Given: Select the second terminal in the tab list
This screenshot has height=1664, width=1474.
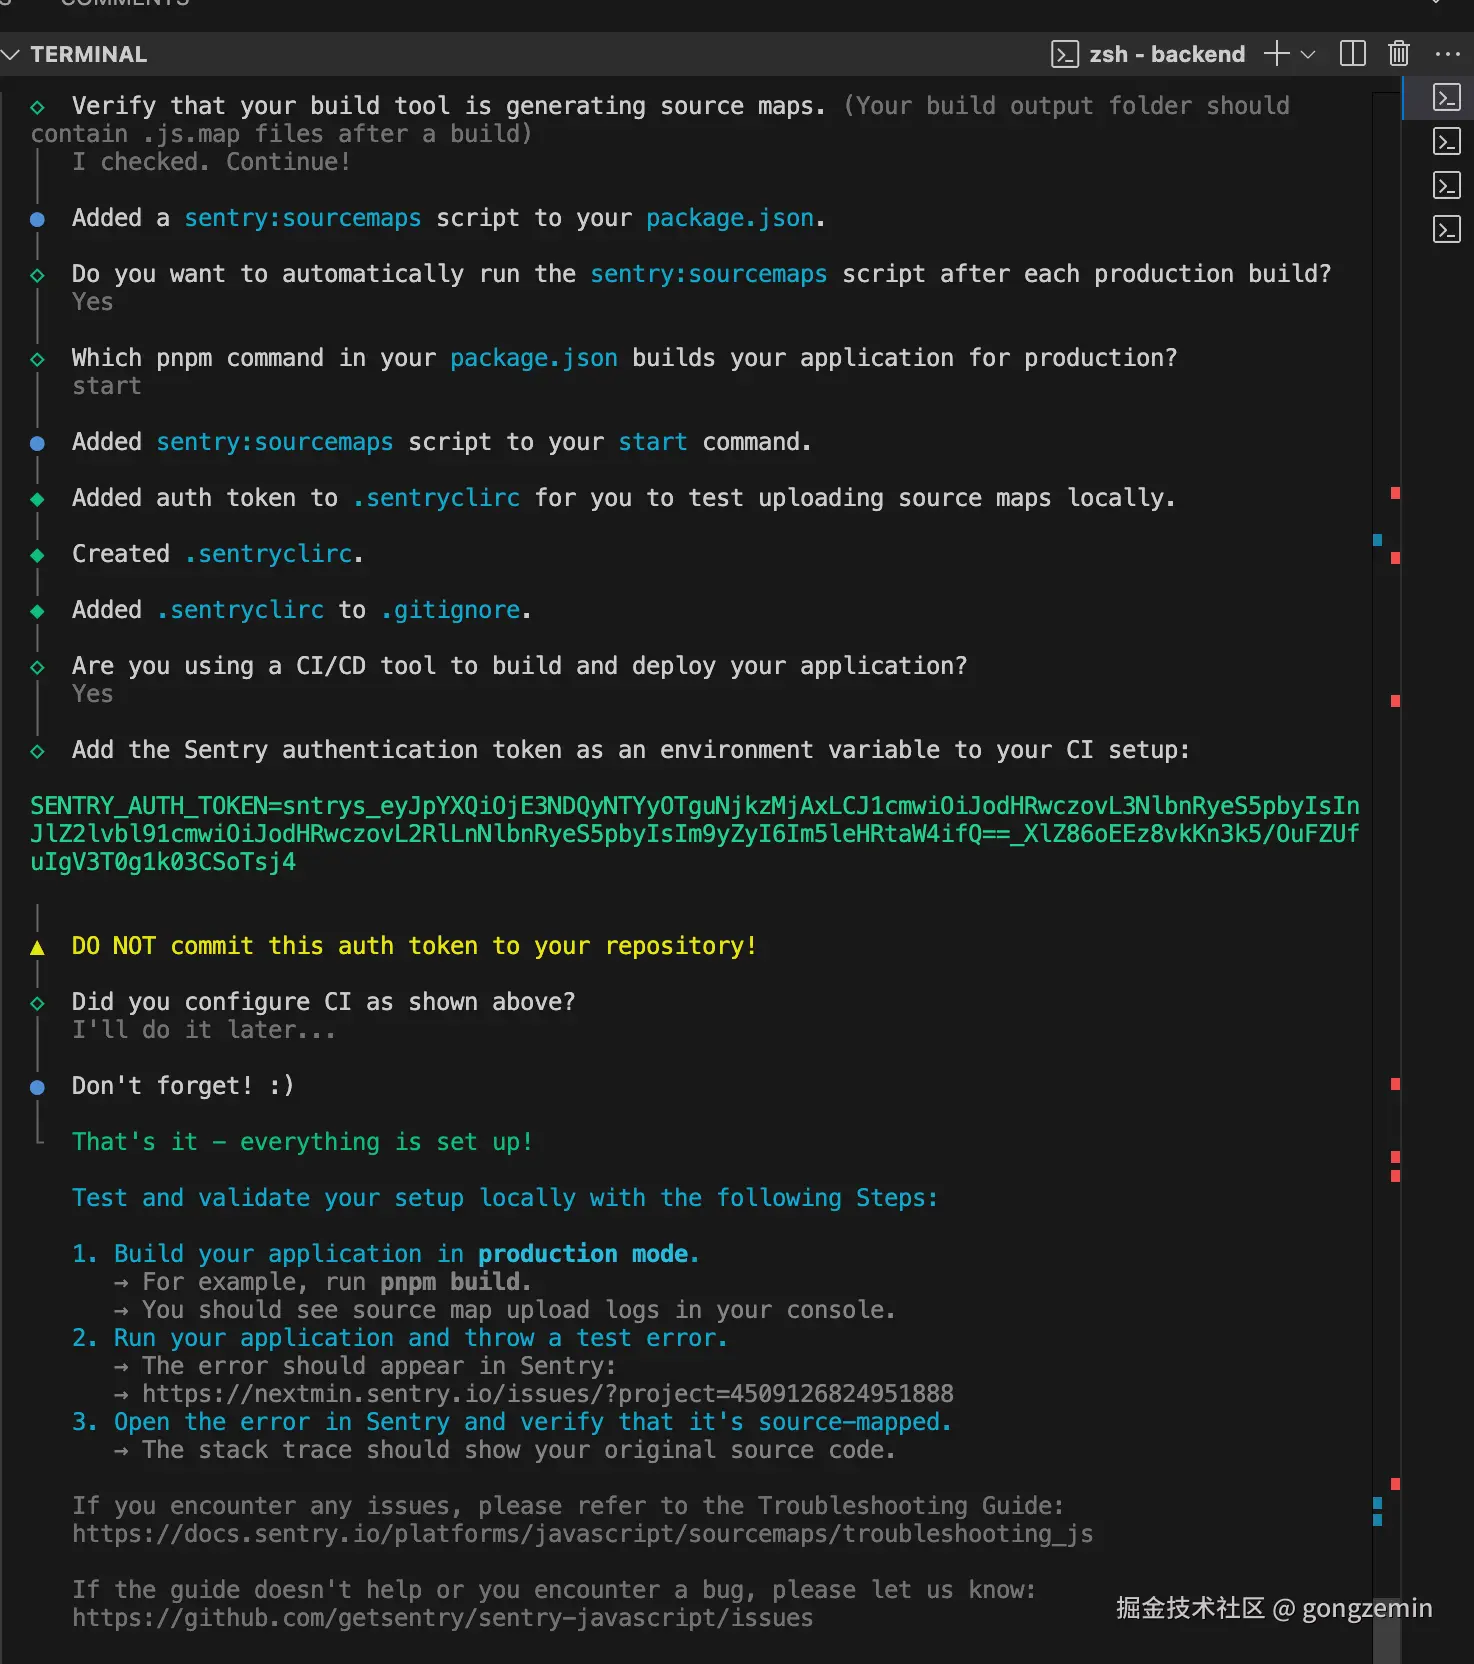Looking at the screenshot, I should [1447, 141].
